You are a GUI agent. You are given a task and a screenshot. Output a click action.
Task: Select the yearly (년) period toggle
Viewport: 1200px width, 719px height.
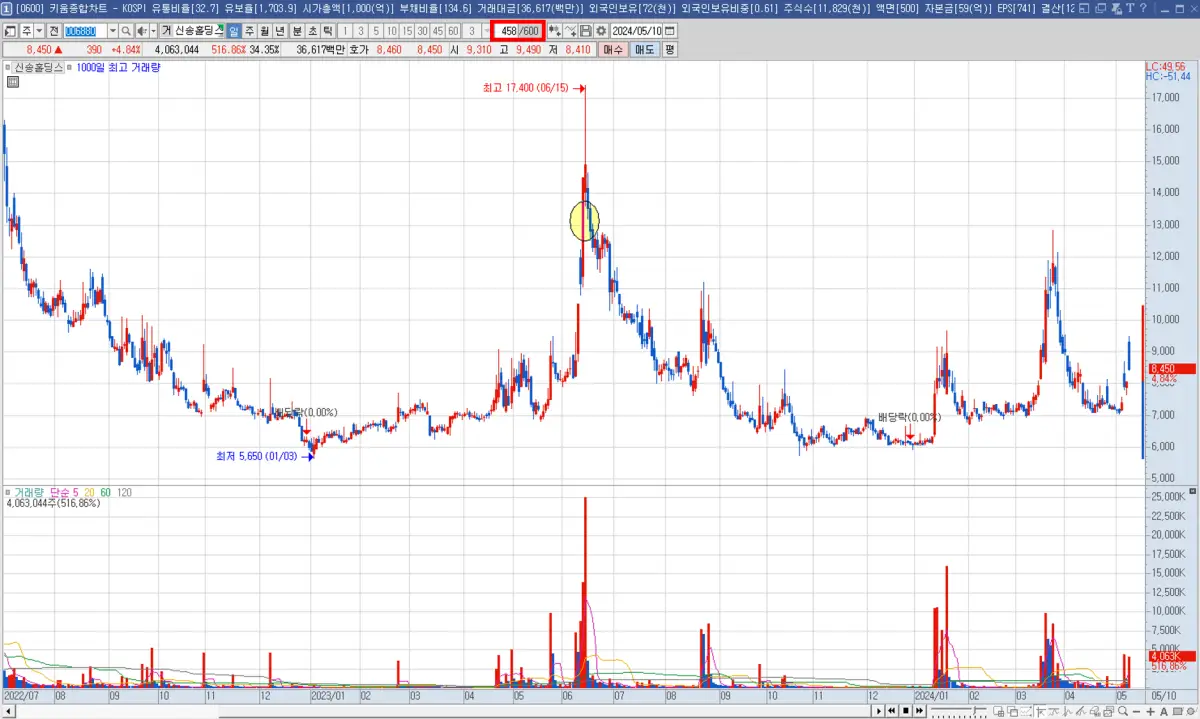point(279,31)
